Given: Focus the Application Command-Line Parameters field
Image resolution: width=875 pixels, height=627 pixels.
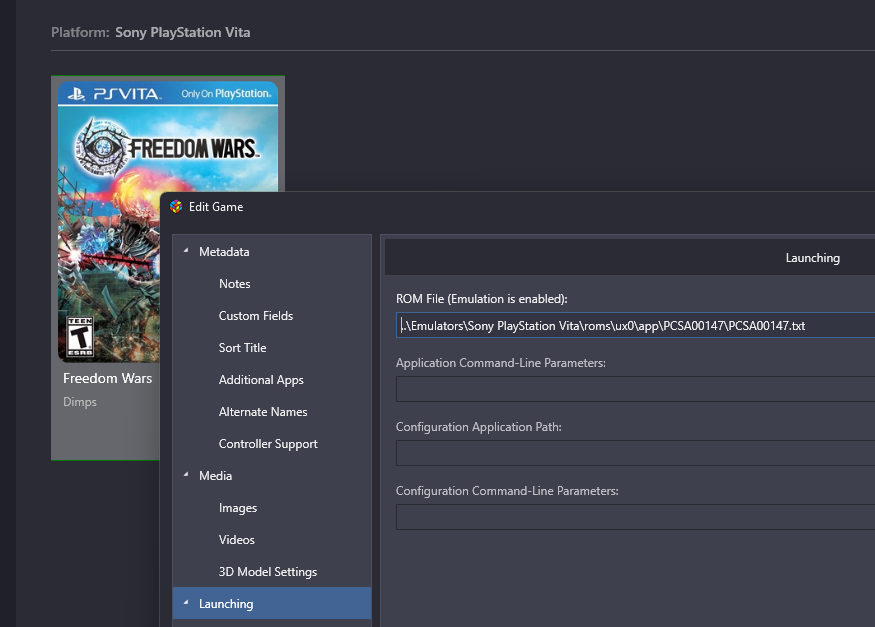Looking at the screenshot, I should point(635,389).
